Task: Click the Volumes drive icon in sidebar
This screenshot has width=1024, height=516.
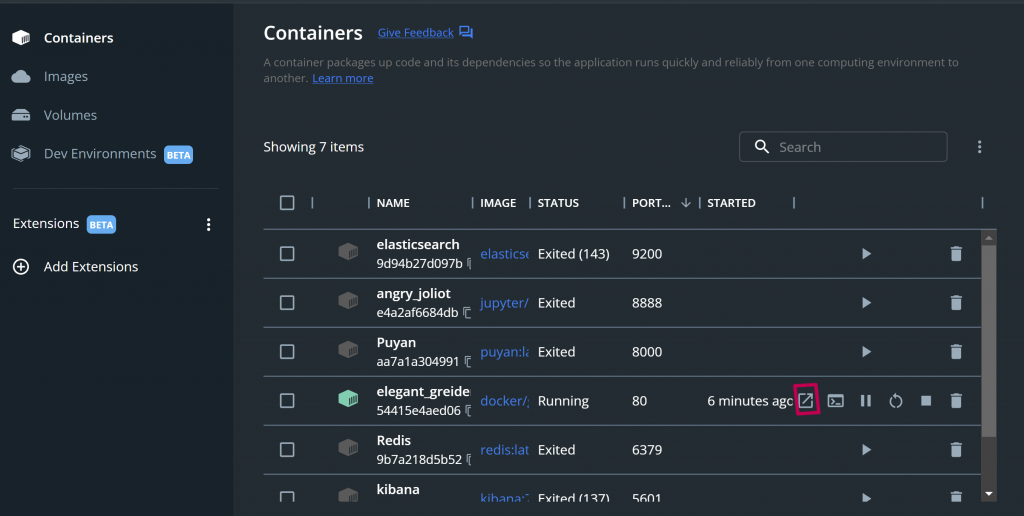Action: 21,116
